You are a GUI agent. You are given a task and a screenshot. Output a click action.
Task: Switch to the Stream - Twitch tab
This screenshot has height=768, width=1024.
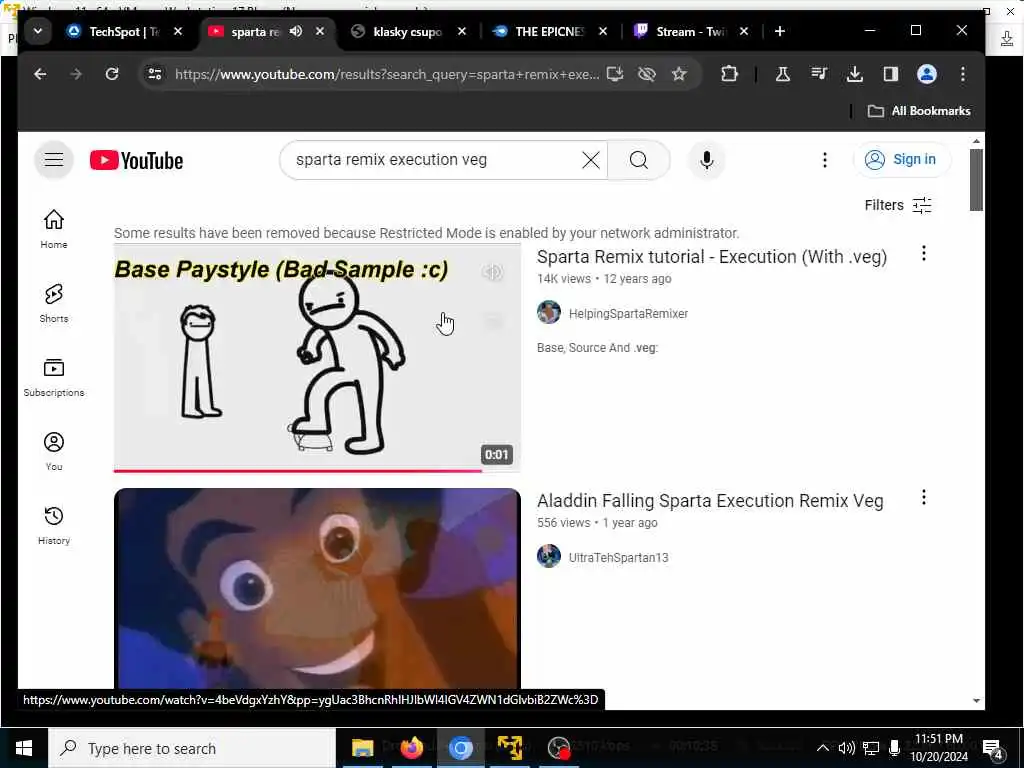pos(690,31)
